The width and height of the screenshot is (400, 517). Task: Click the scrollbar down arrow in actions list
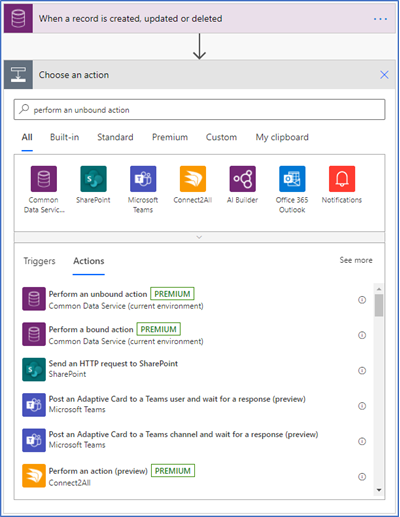[379, 490]
